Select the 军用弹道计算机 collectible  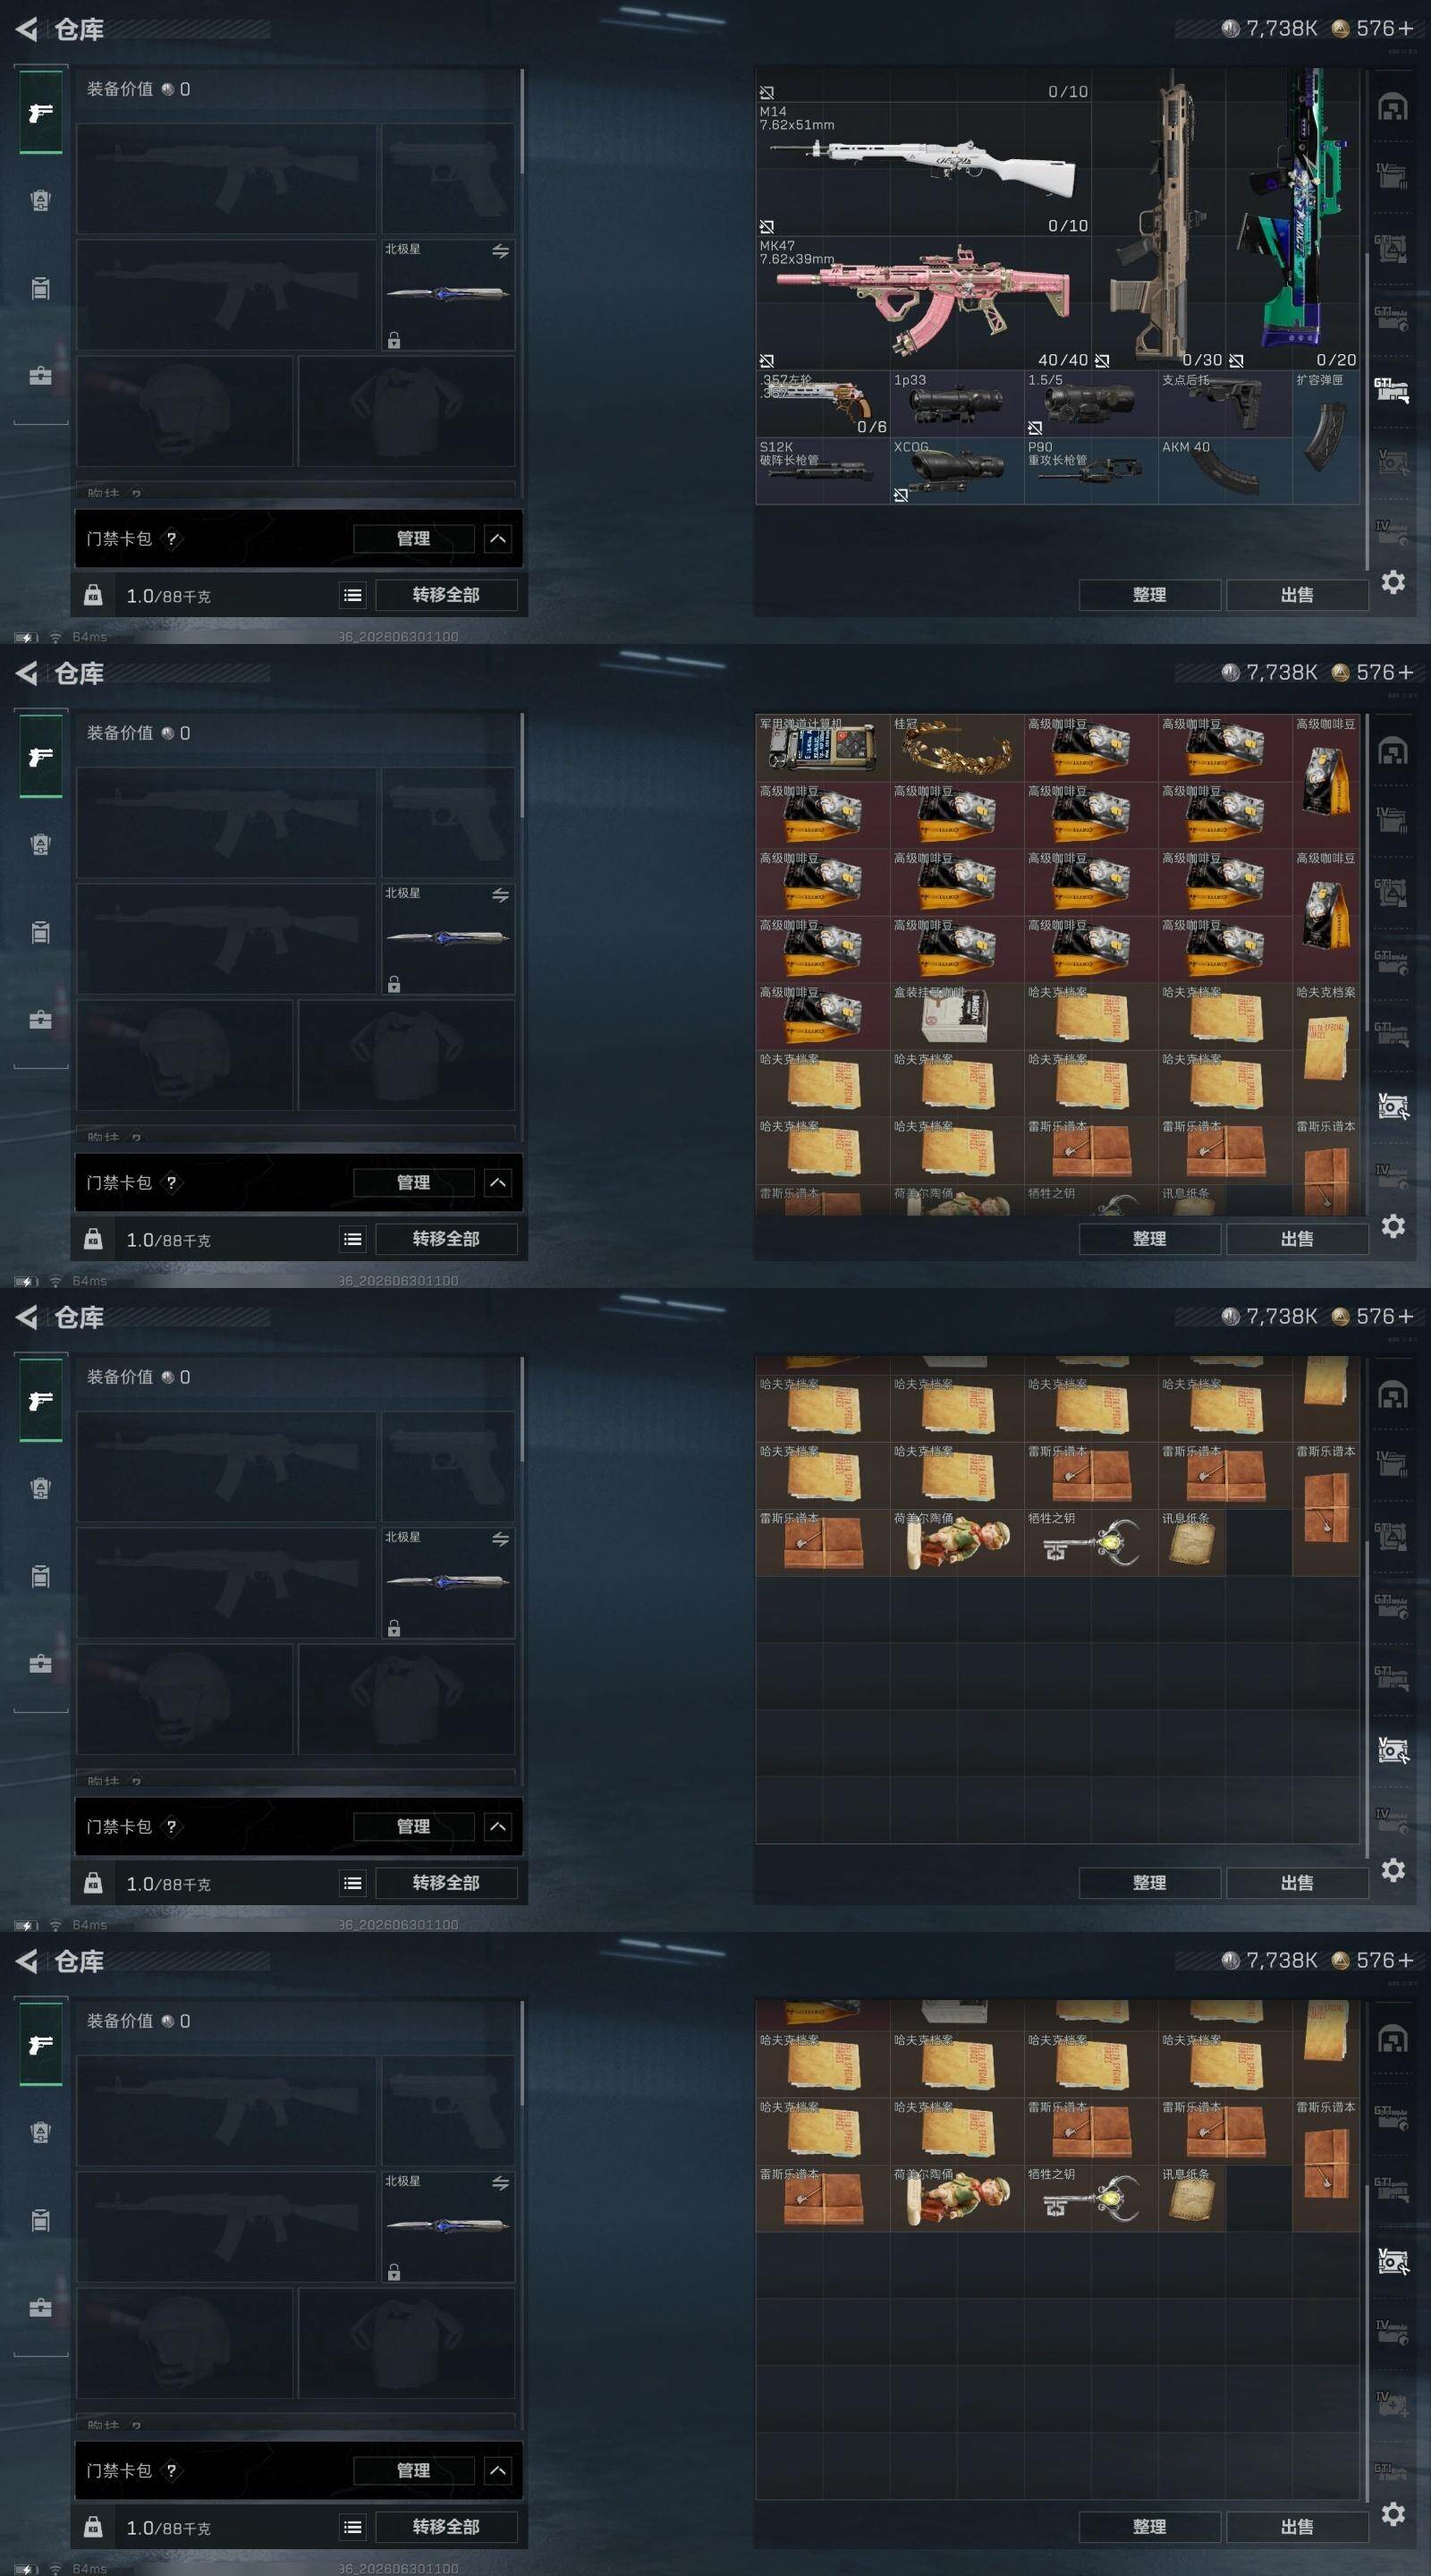[x=823, y=747]
